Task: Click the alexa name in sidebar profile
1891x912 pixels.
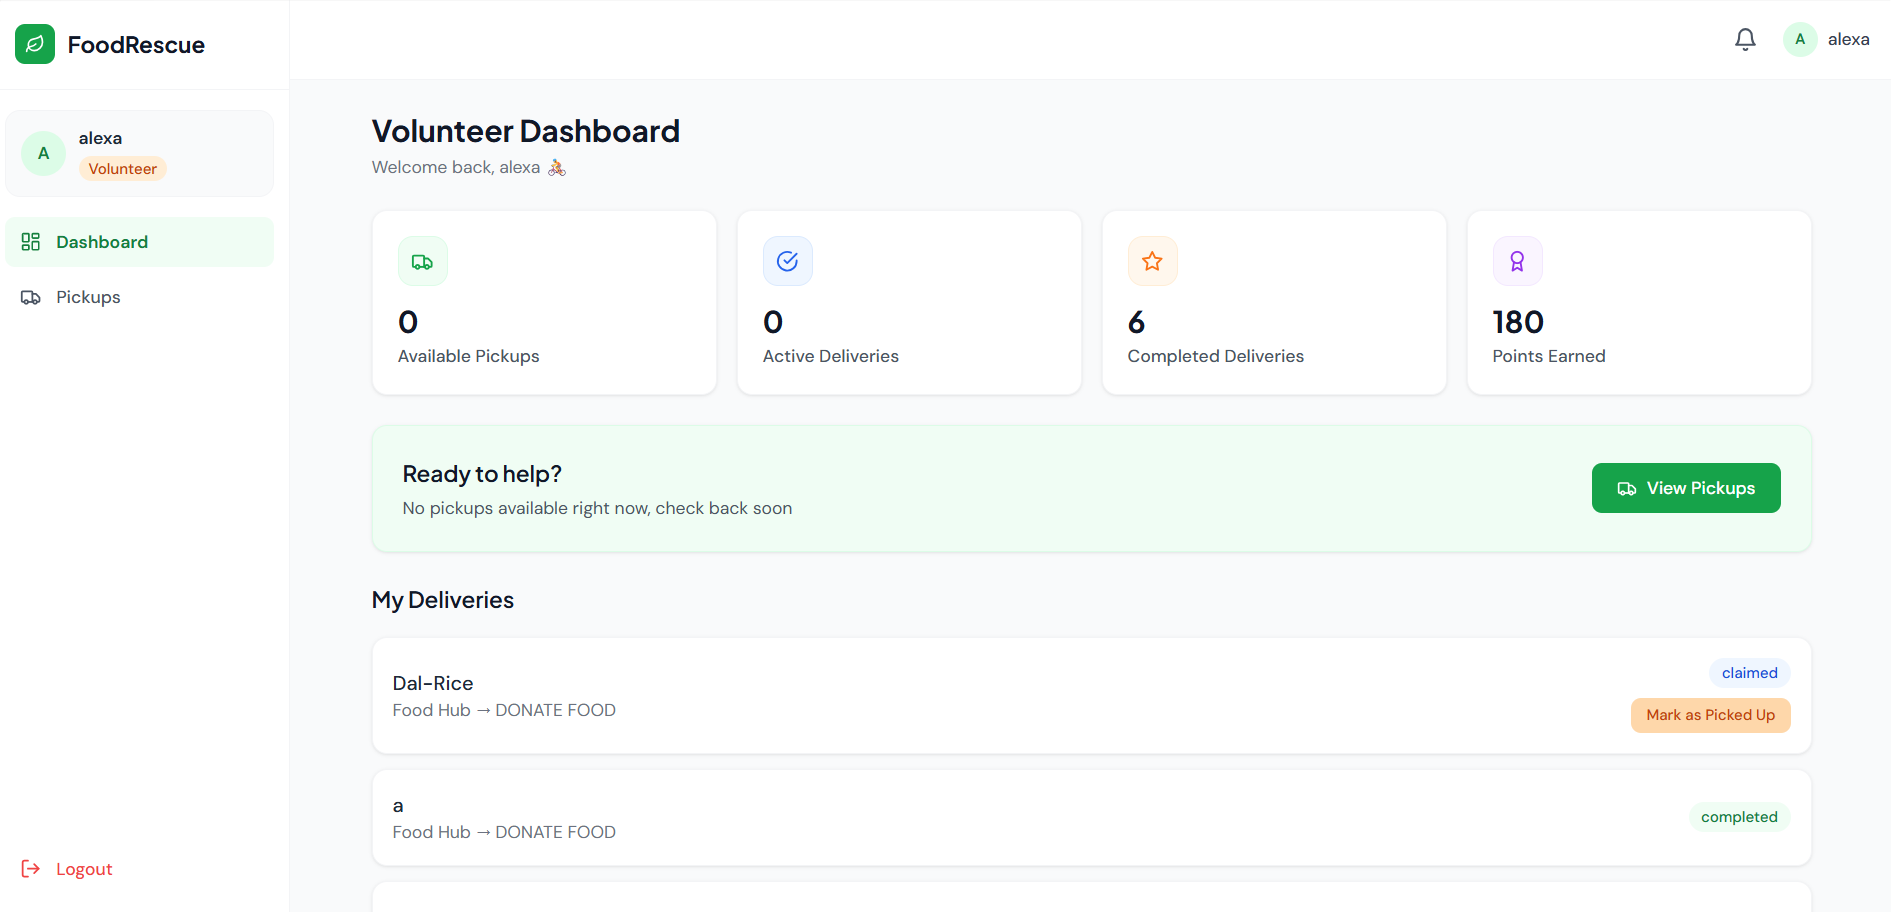Action: point(100,138)
